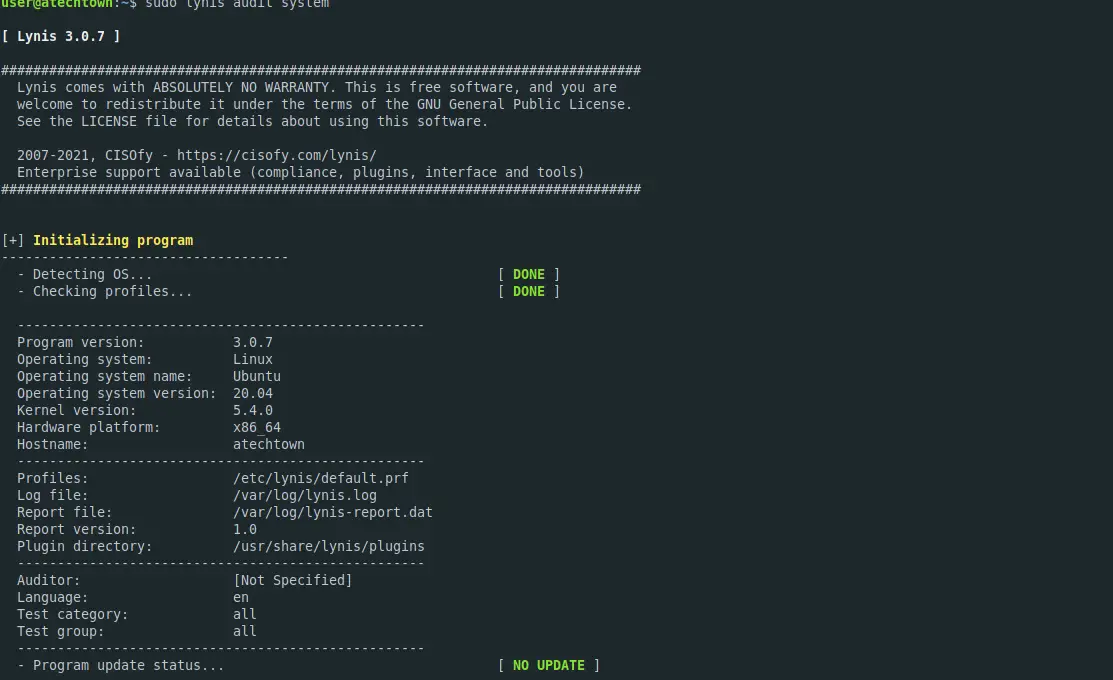Click the 'Test group:' label
The width and height of the screenshot is (1113, 680).
click(x=60, y=632)
